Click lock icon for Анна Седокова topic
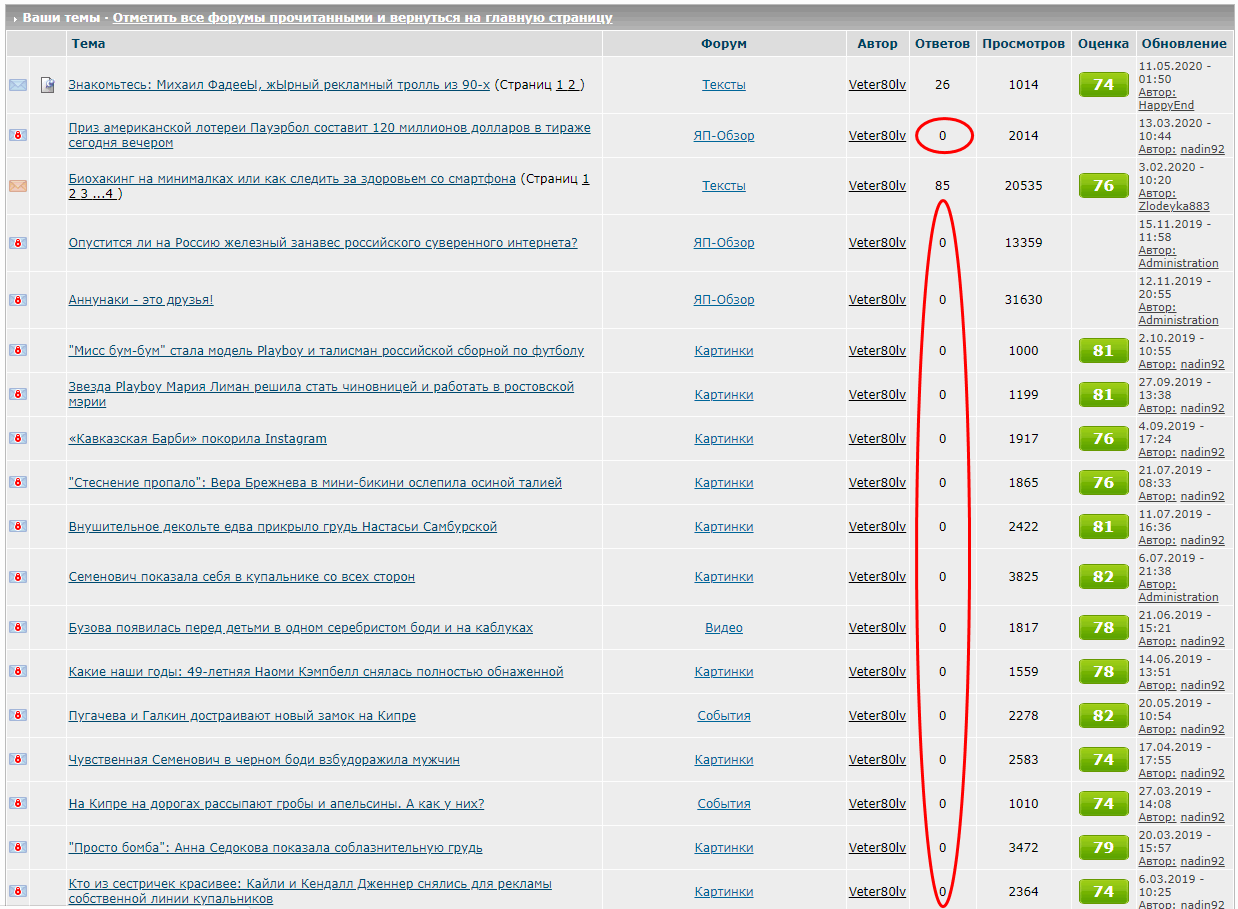Viewport: 1238px width, 909px height. 18,847
